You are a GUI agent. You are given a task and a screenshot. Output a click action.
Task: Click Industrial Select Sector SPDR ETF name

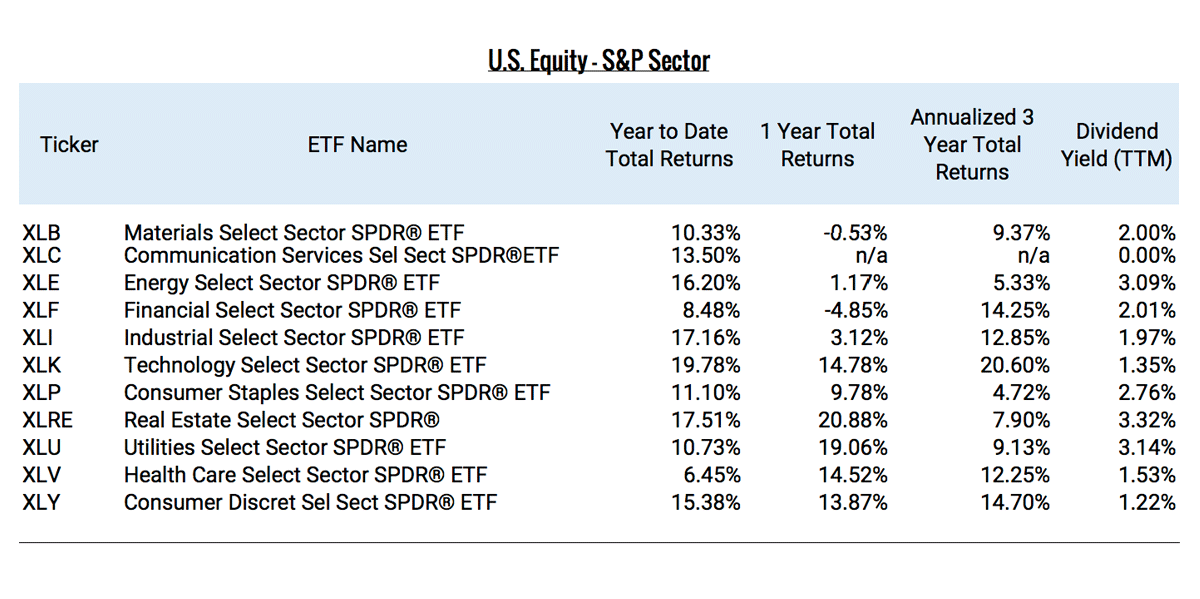pyautogui.click(x=294, y=338)
